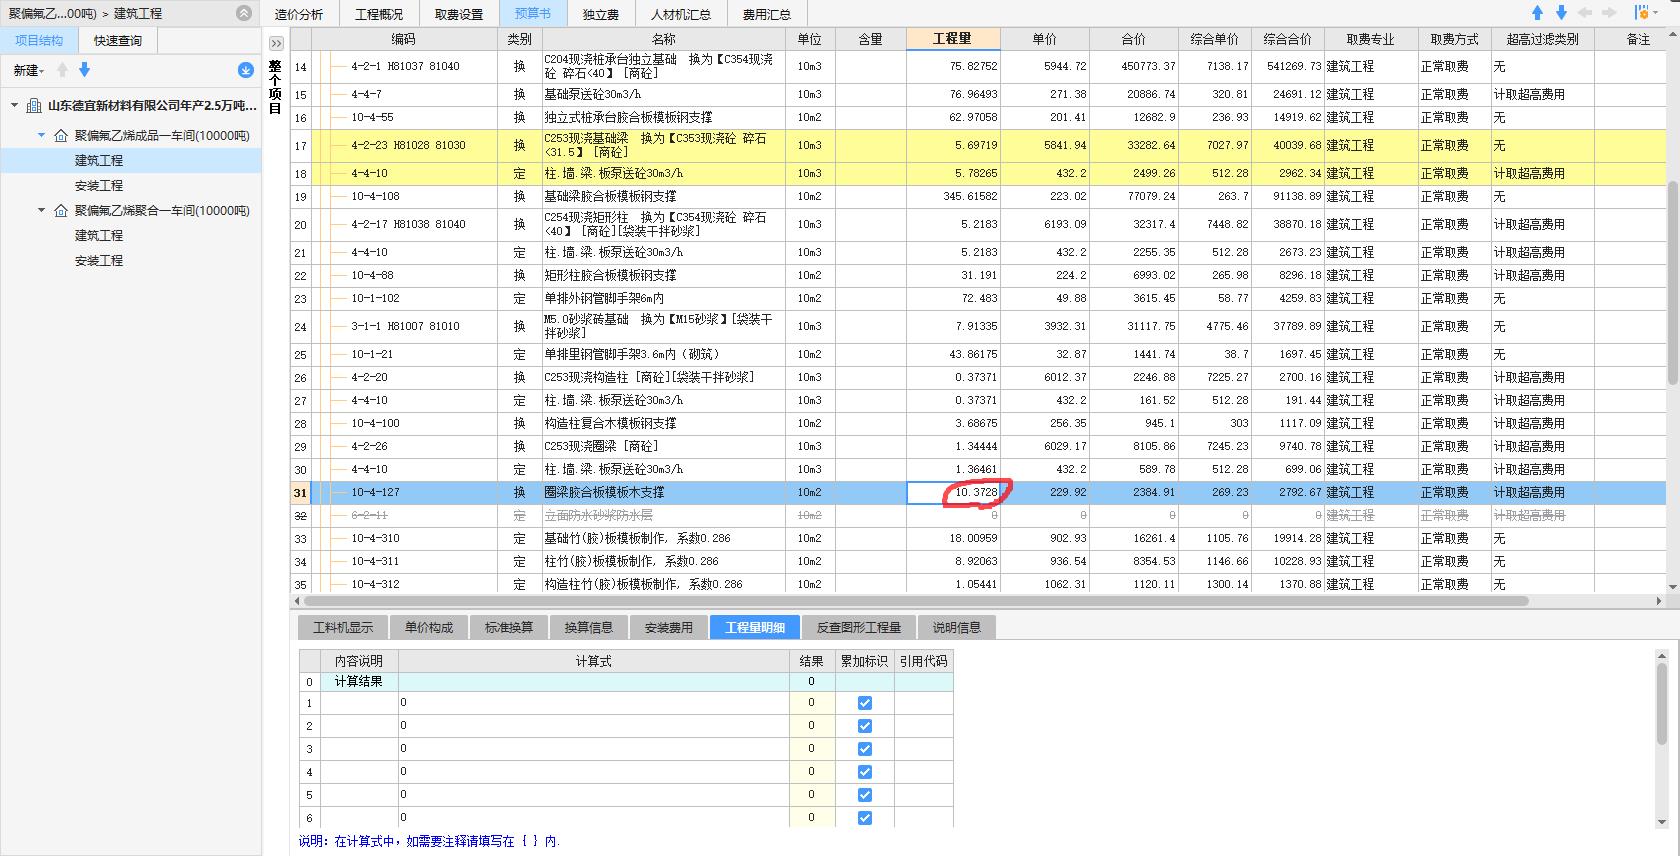Open the 换算信息 bottom tab
The width and height of the screenshot is (1680, 856).
click(x=589, y=627)
